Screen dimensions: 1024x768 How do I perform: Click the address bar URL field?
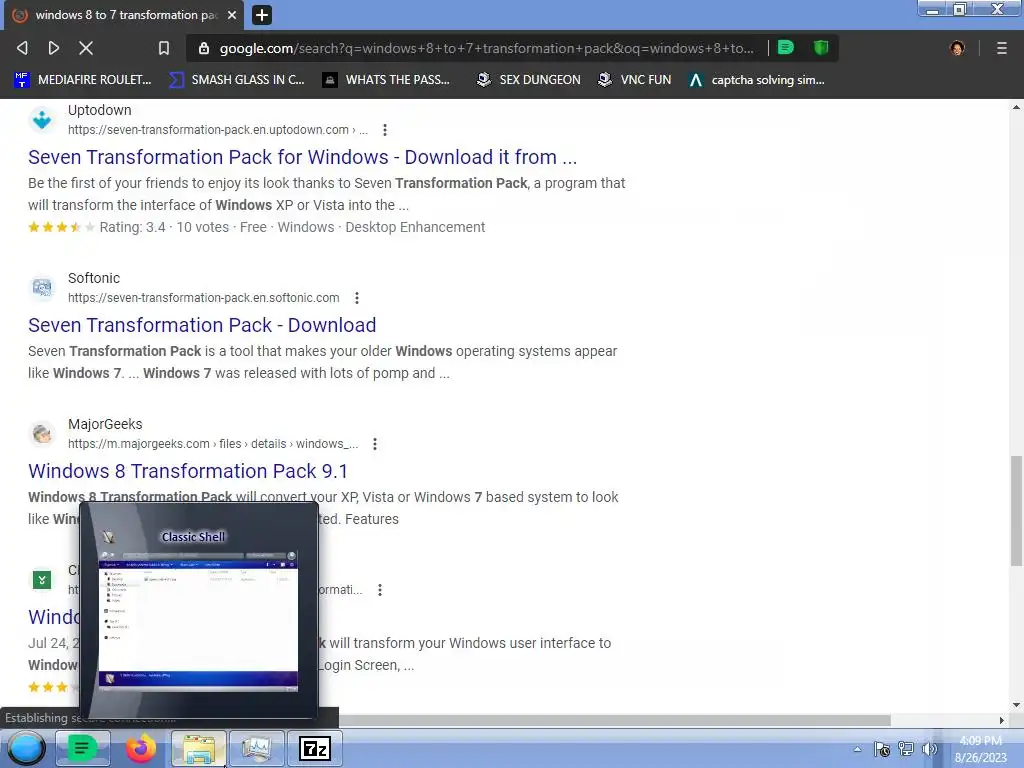click(486, 48)
